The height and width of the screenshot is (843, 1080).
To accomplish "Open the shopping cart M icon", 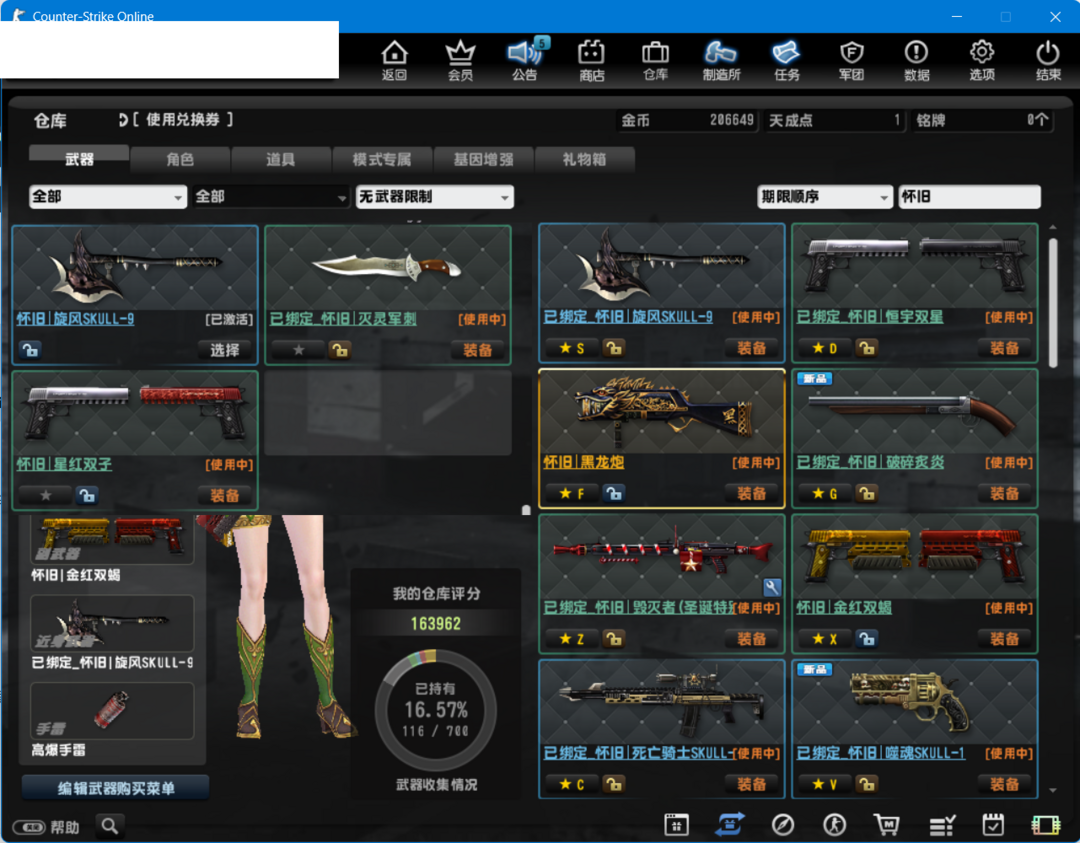I will (x=887, y=824).
